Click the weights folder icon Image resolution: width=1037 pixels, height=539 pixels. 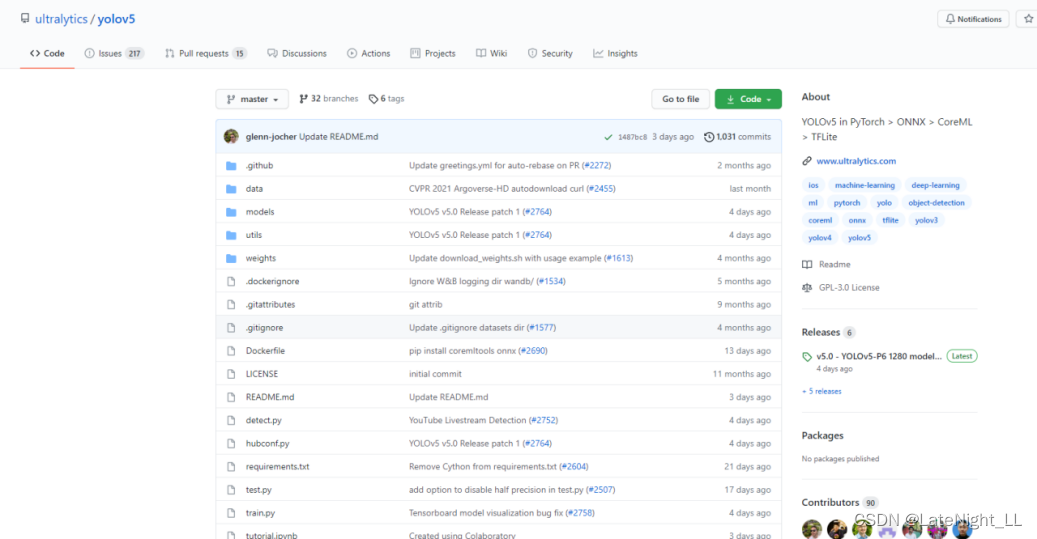[231, 259]
